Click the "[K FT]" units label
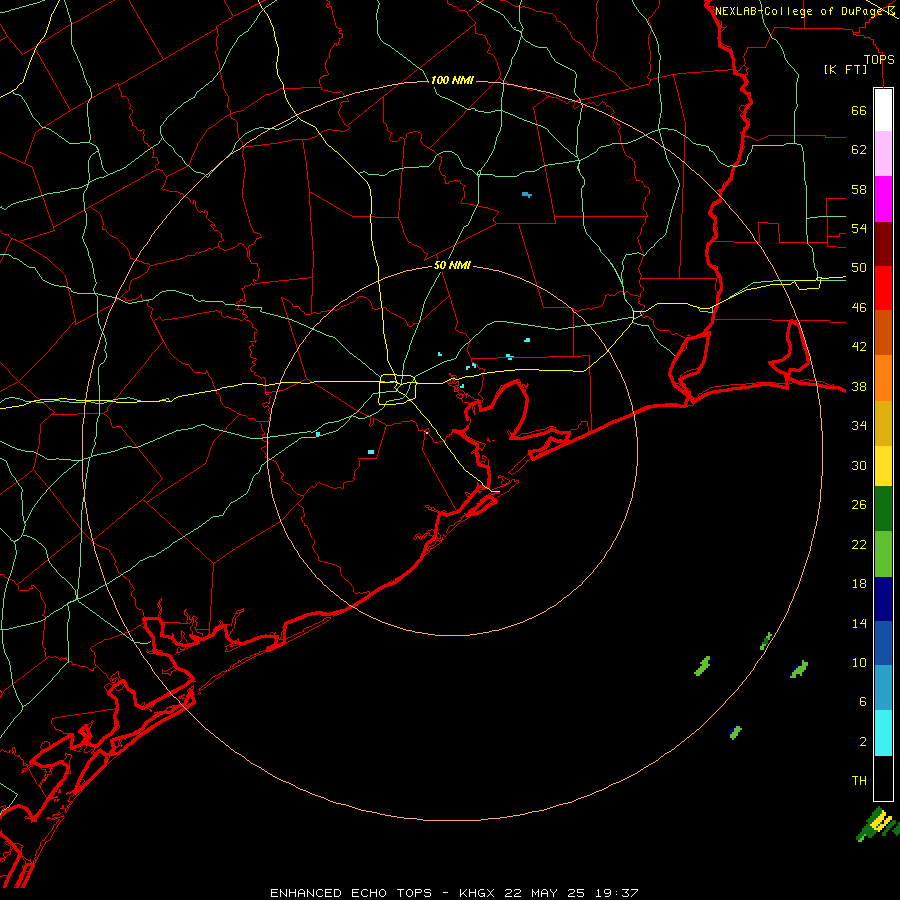The image size is (900, 900). pos(845,70)
